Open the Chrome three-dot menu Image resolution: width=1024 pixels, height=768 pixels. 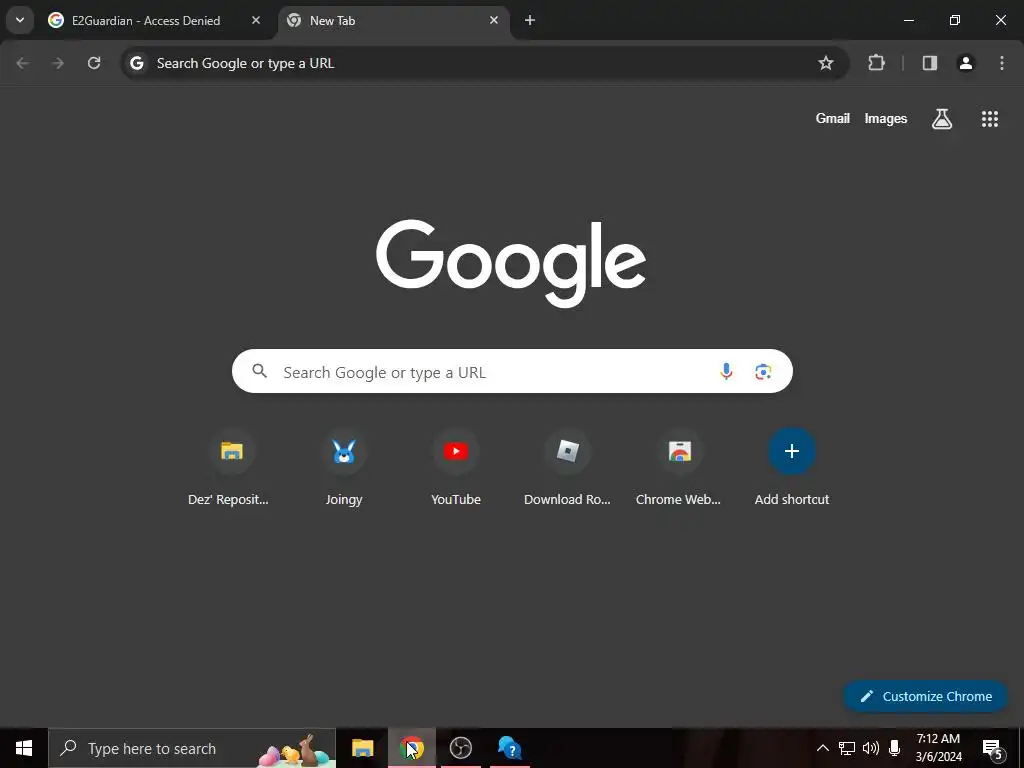[x=1001, y=63]
